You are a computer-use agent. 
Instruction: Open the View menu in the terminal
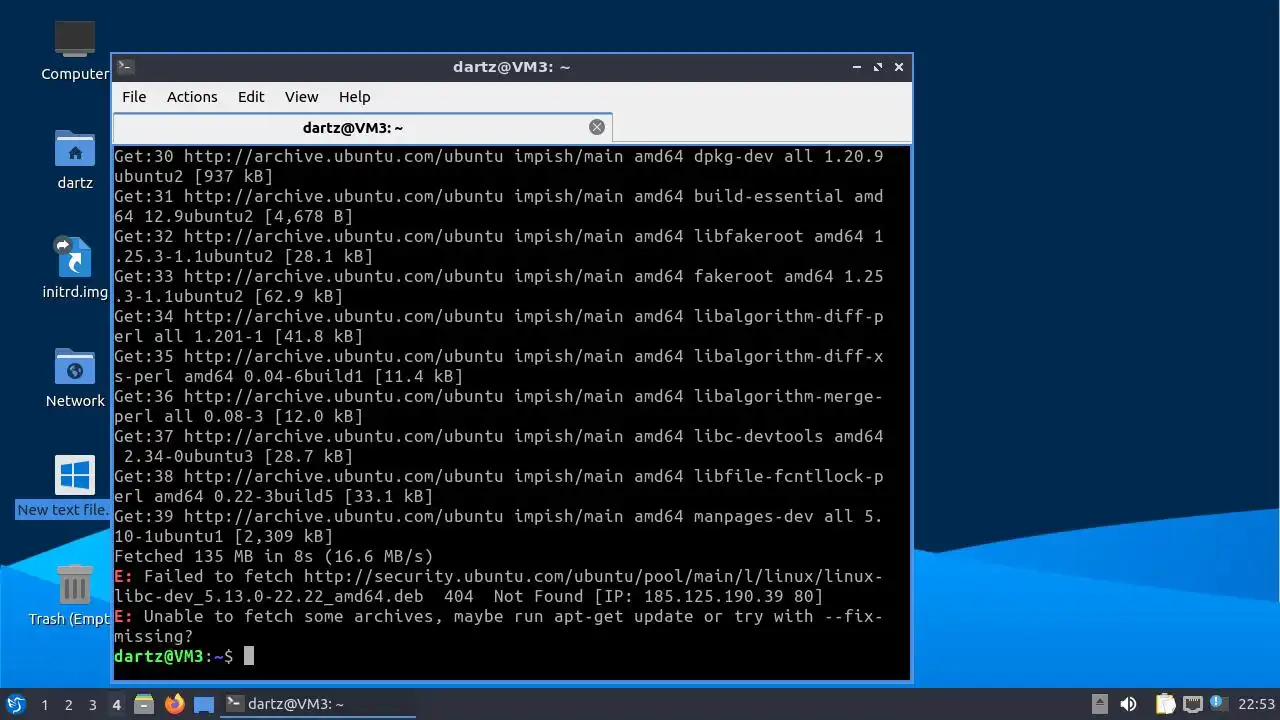click(x=301, y=97)
